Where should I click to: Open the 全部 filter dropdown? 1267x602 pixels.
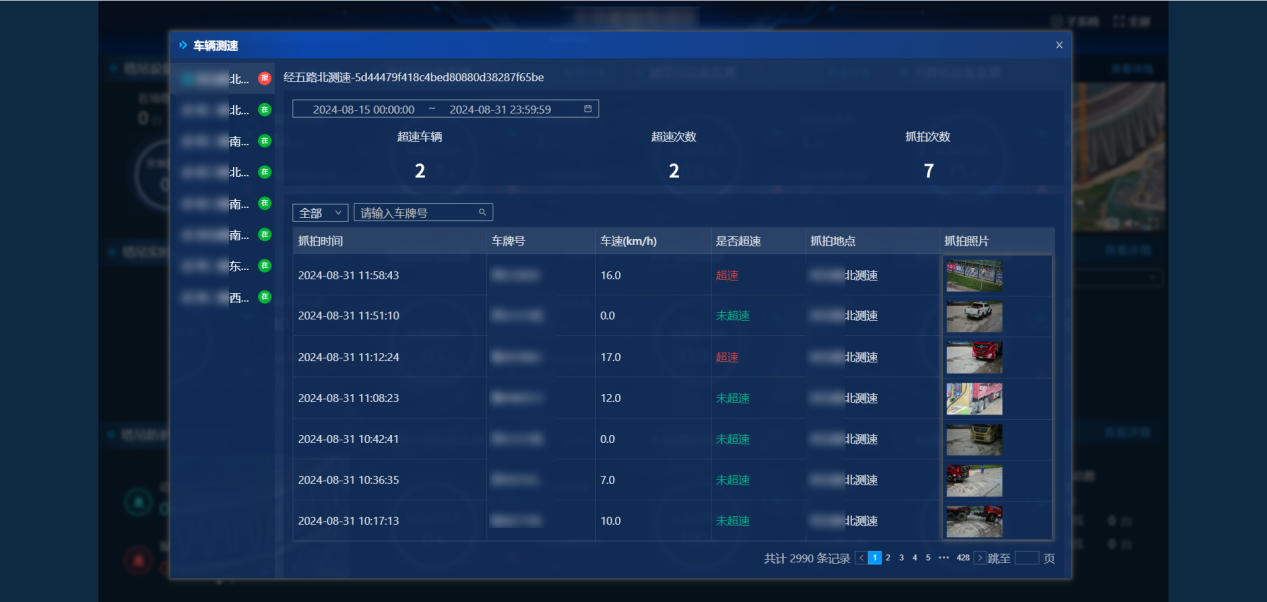[x=320, y=213]
